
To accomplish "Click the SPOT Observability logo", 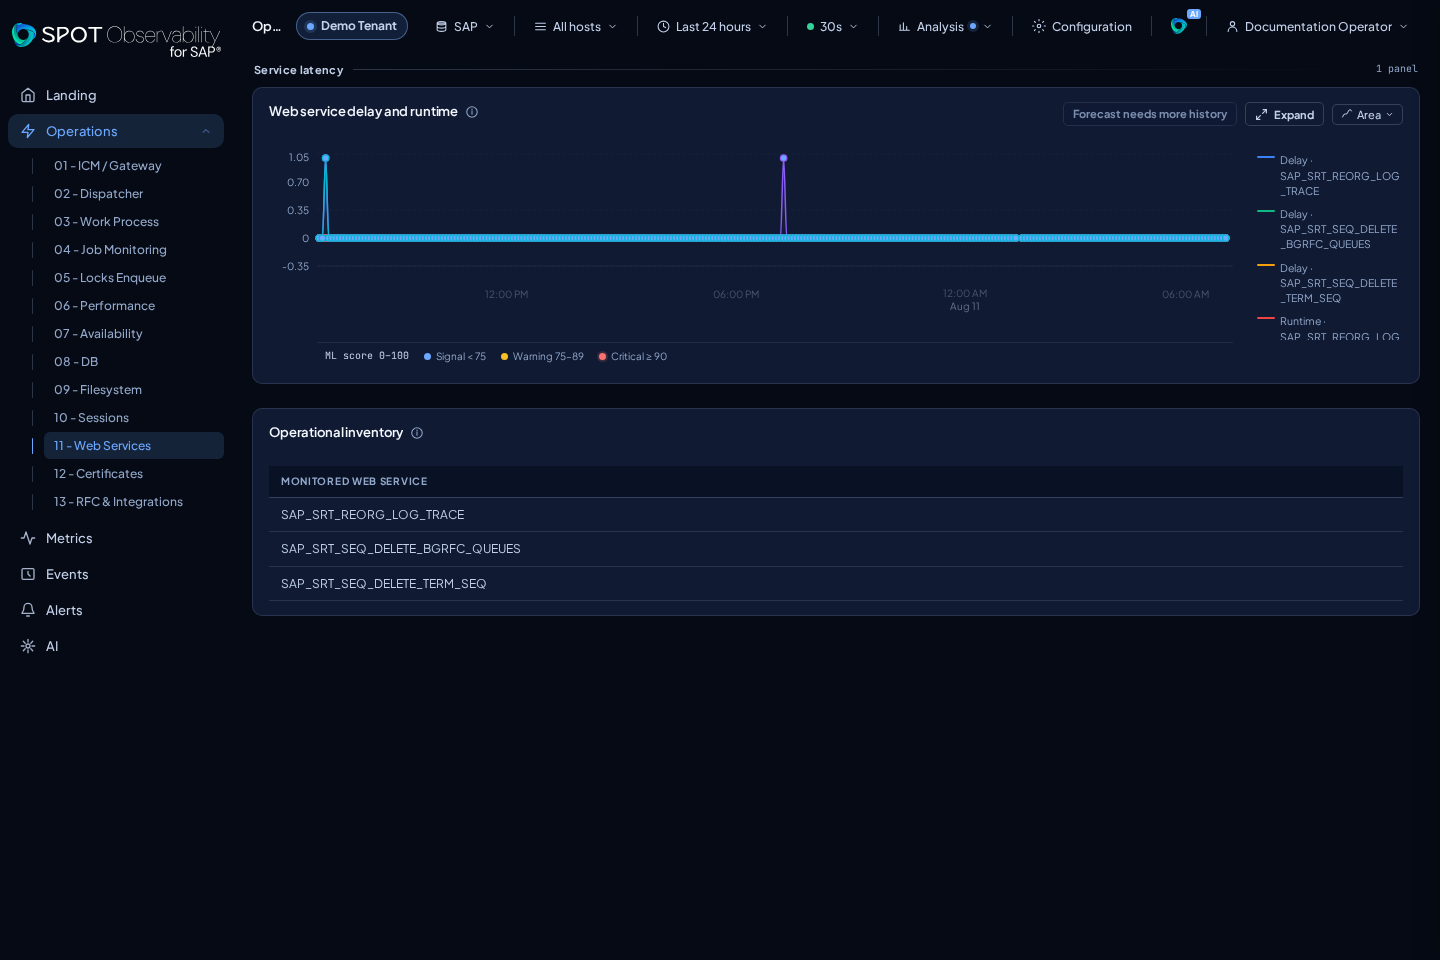I will (x=116, y=40).
